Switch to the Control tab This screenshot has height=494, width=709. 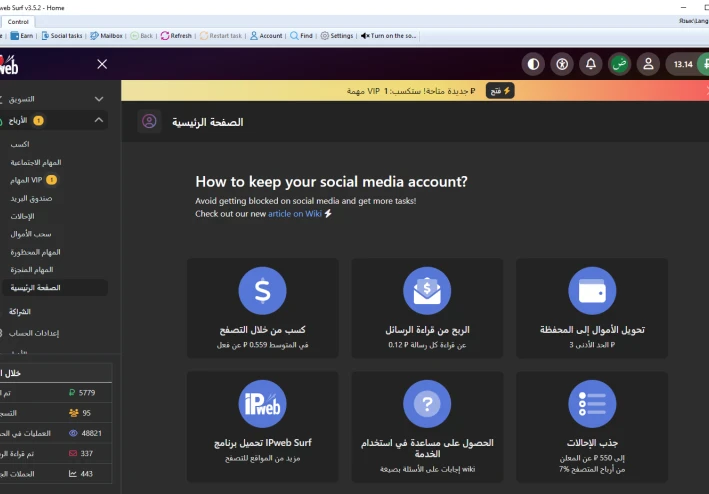coord(18,22)
